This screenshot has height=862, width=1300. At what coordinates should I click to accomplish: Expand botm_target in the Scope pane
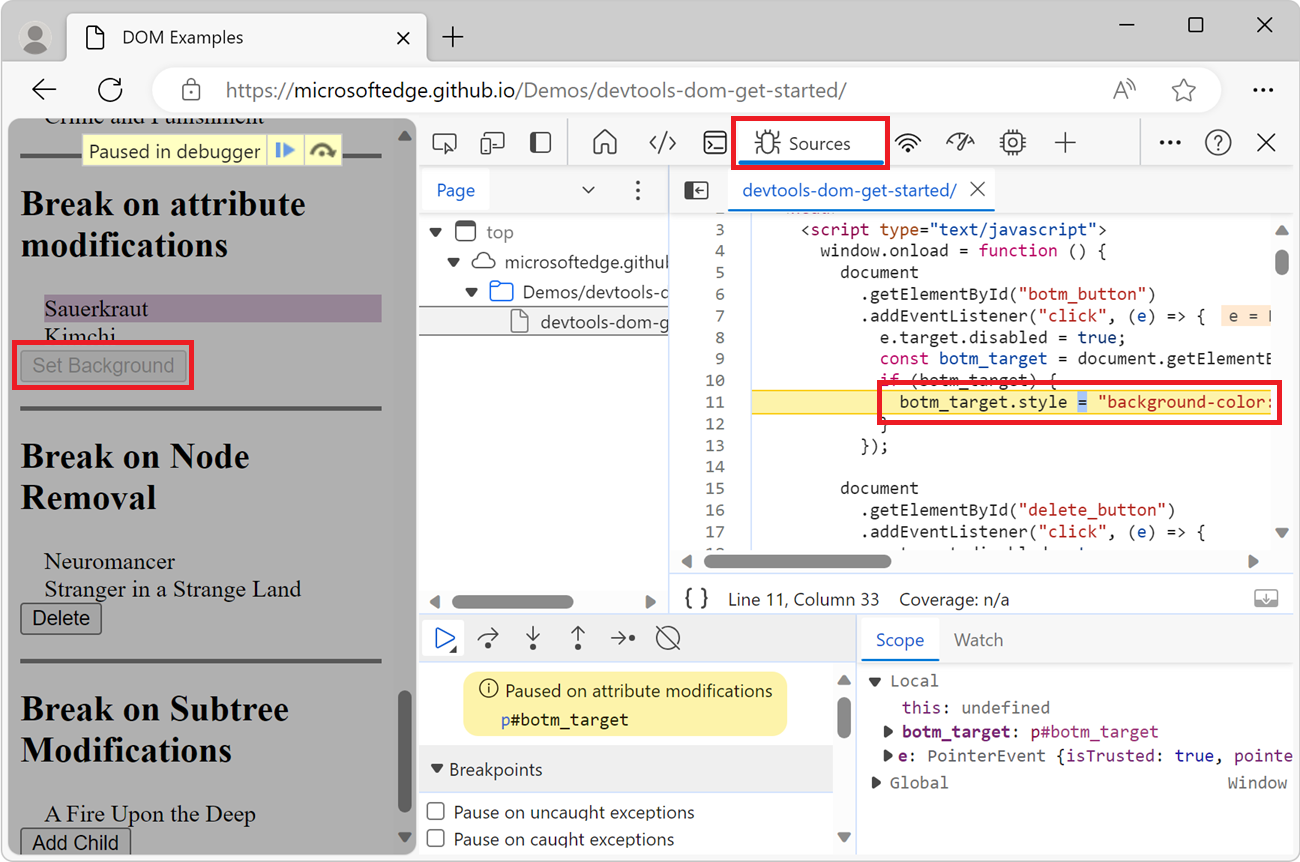tap(886, 731)
